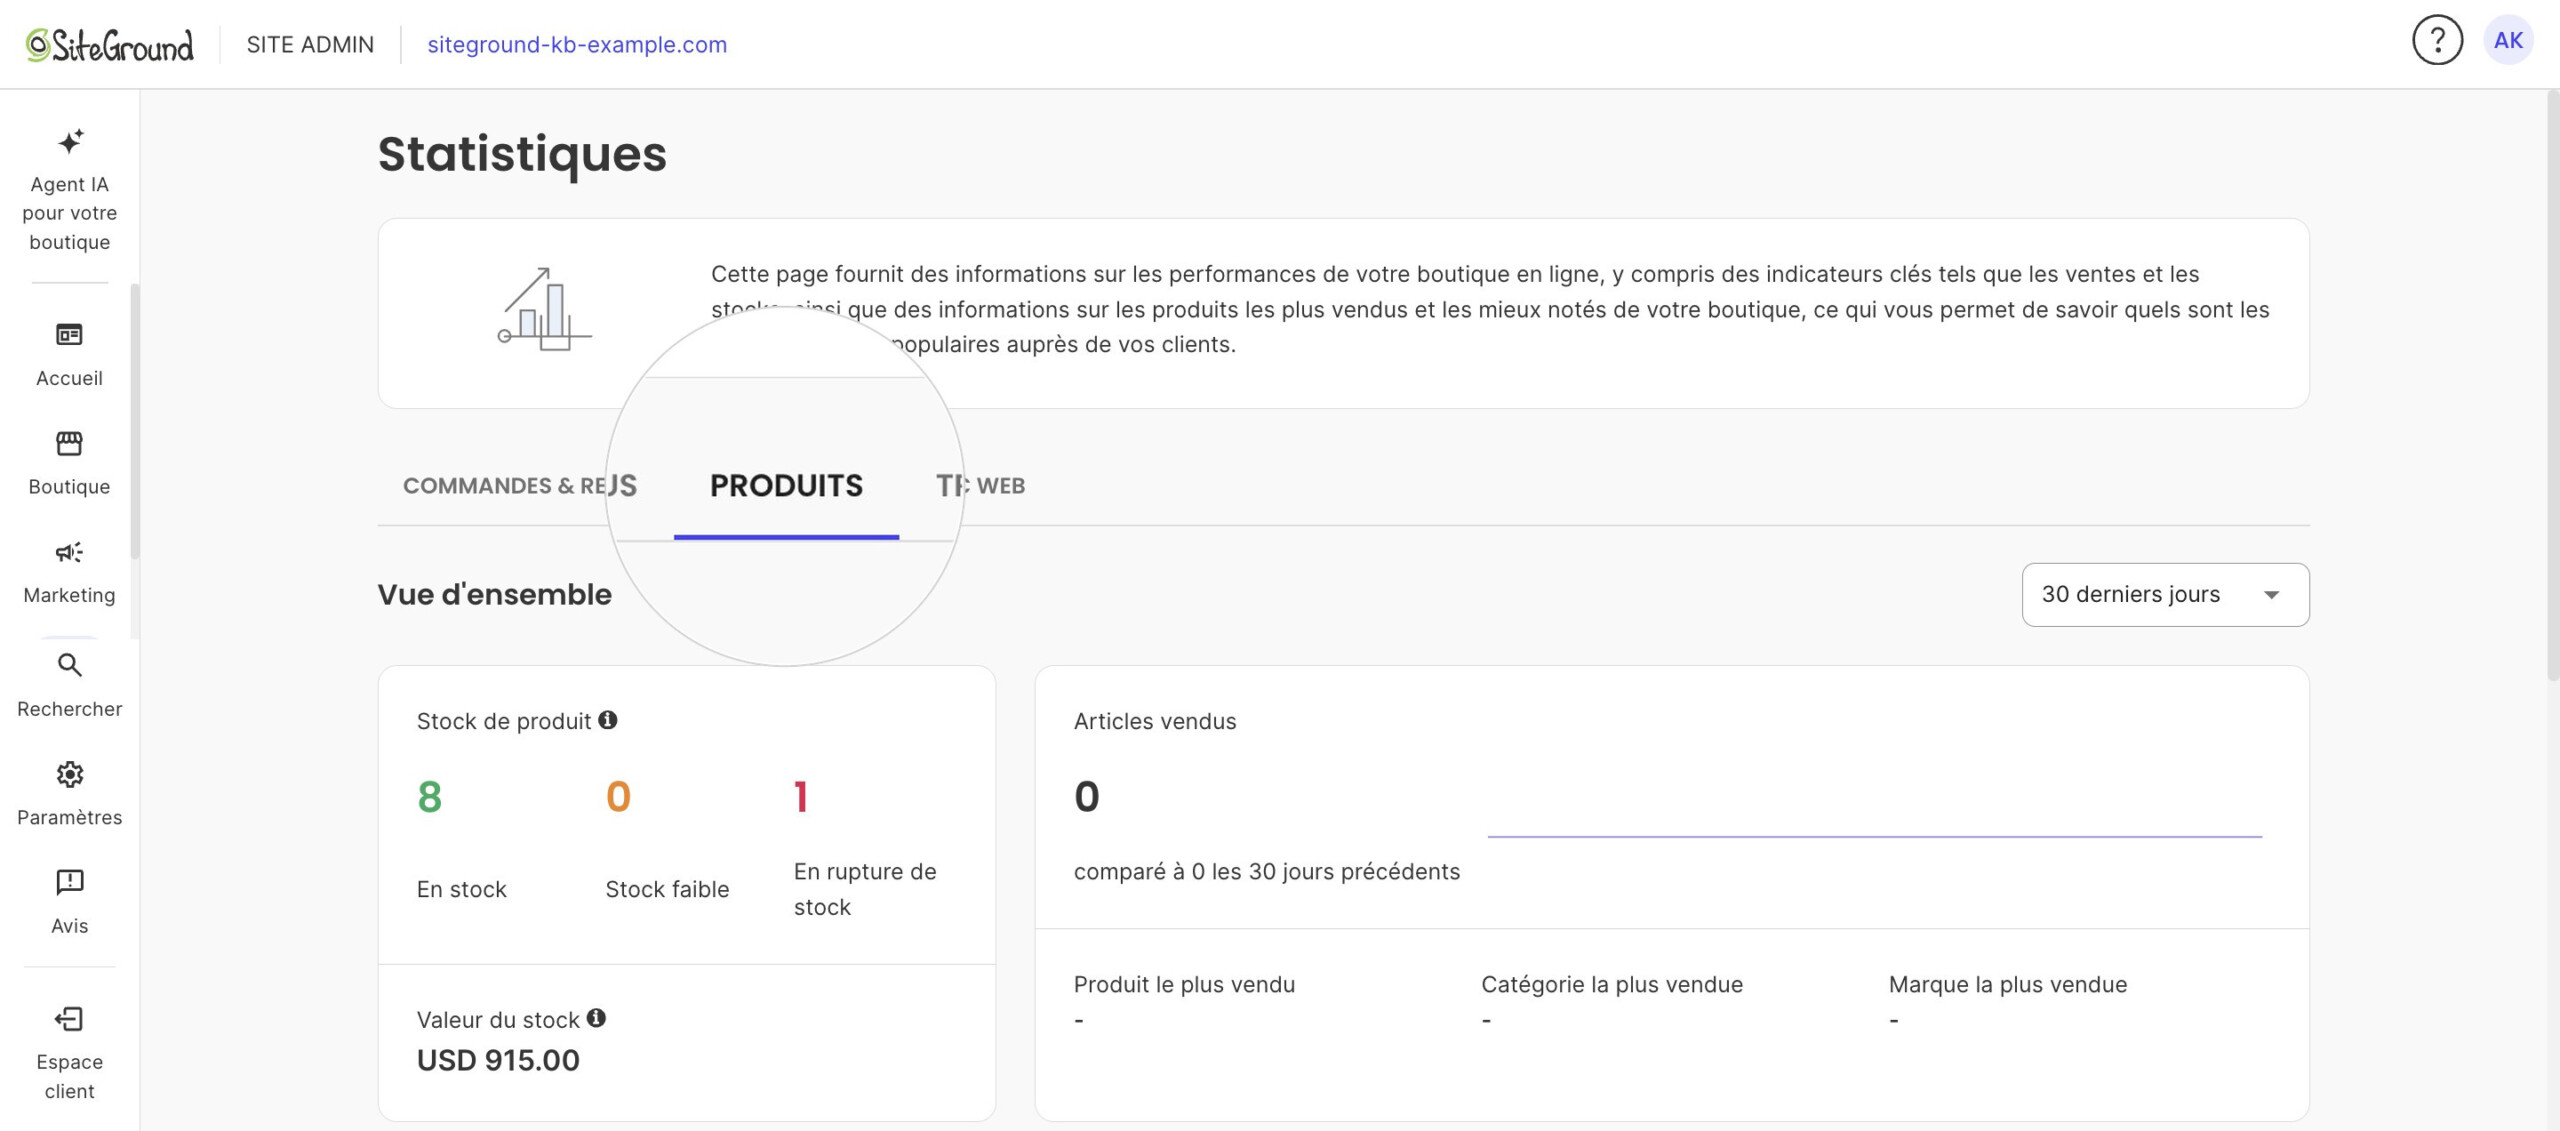The height and width of the screenshot is (1131, 2560).
Task: Switch to the Trafic Web tab
Action: pyautogui.click(x=981, y=486)
